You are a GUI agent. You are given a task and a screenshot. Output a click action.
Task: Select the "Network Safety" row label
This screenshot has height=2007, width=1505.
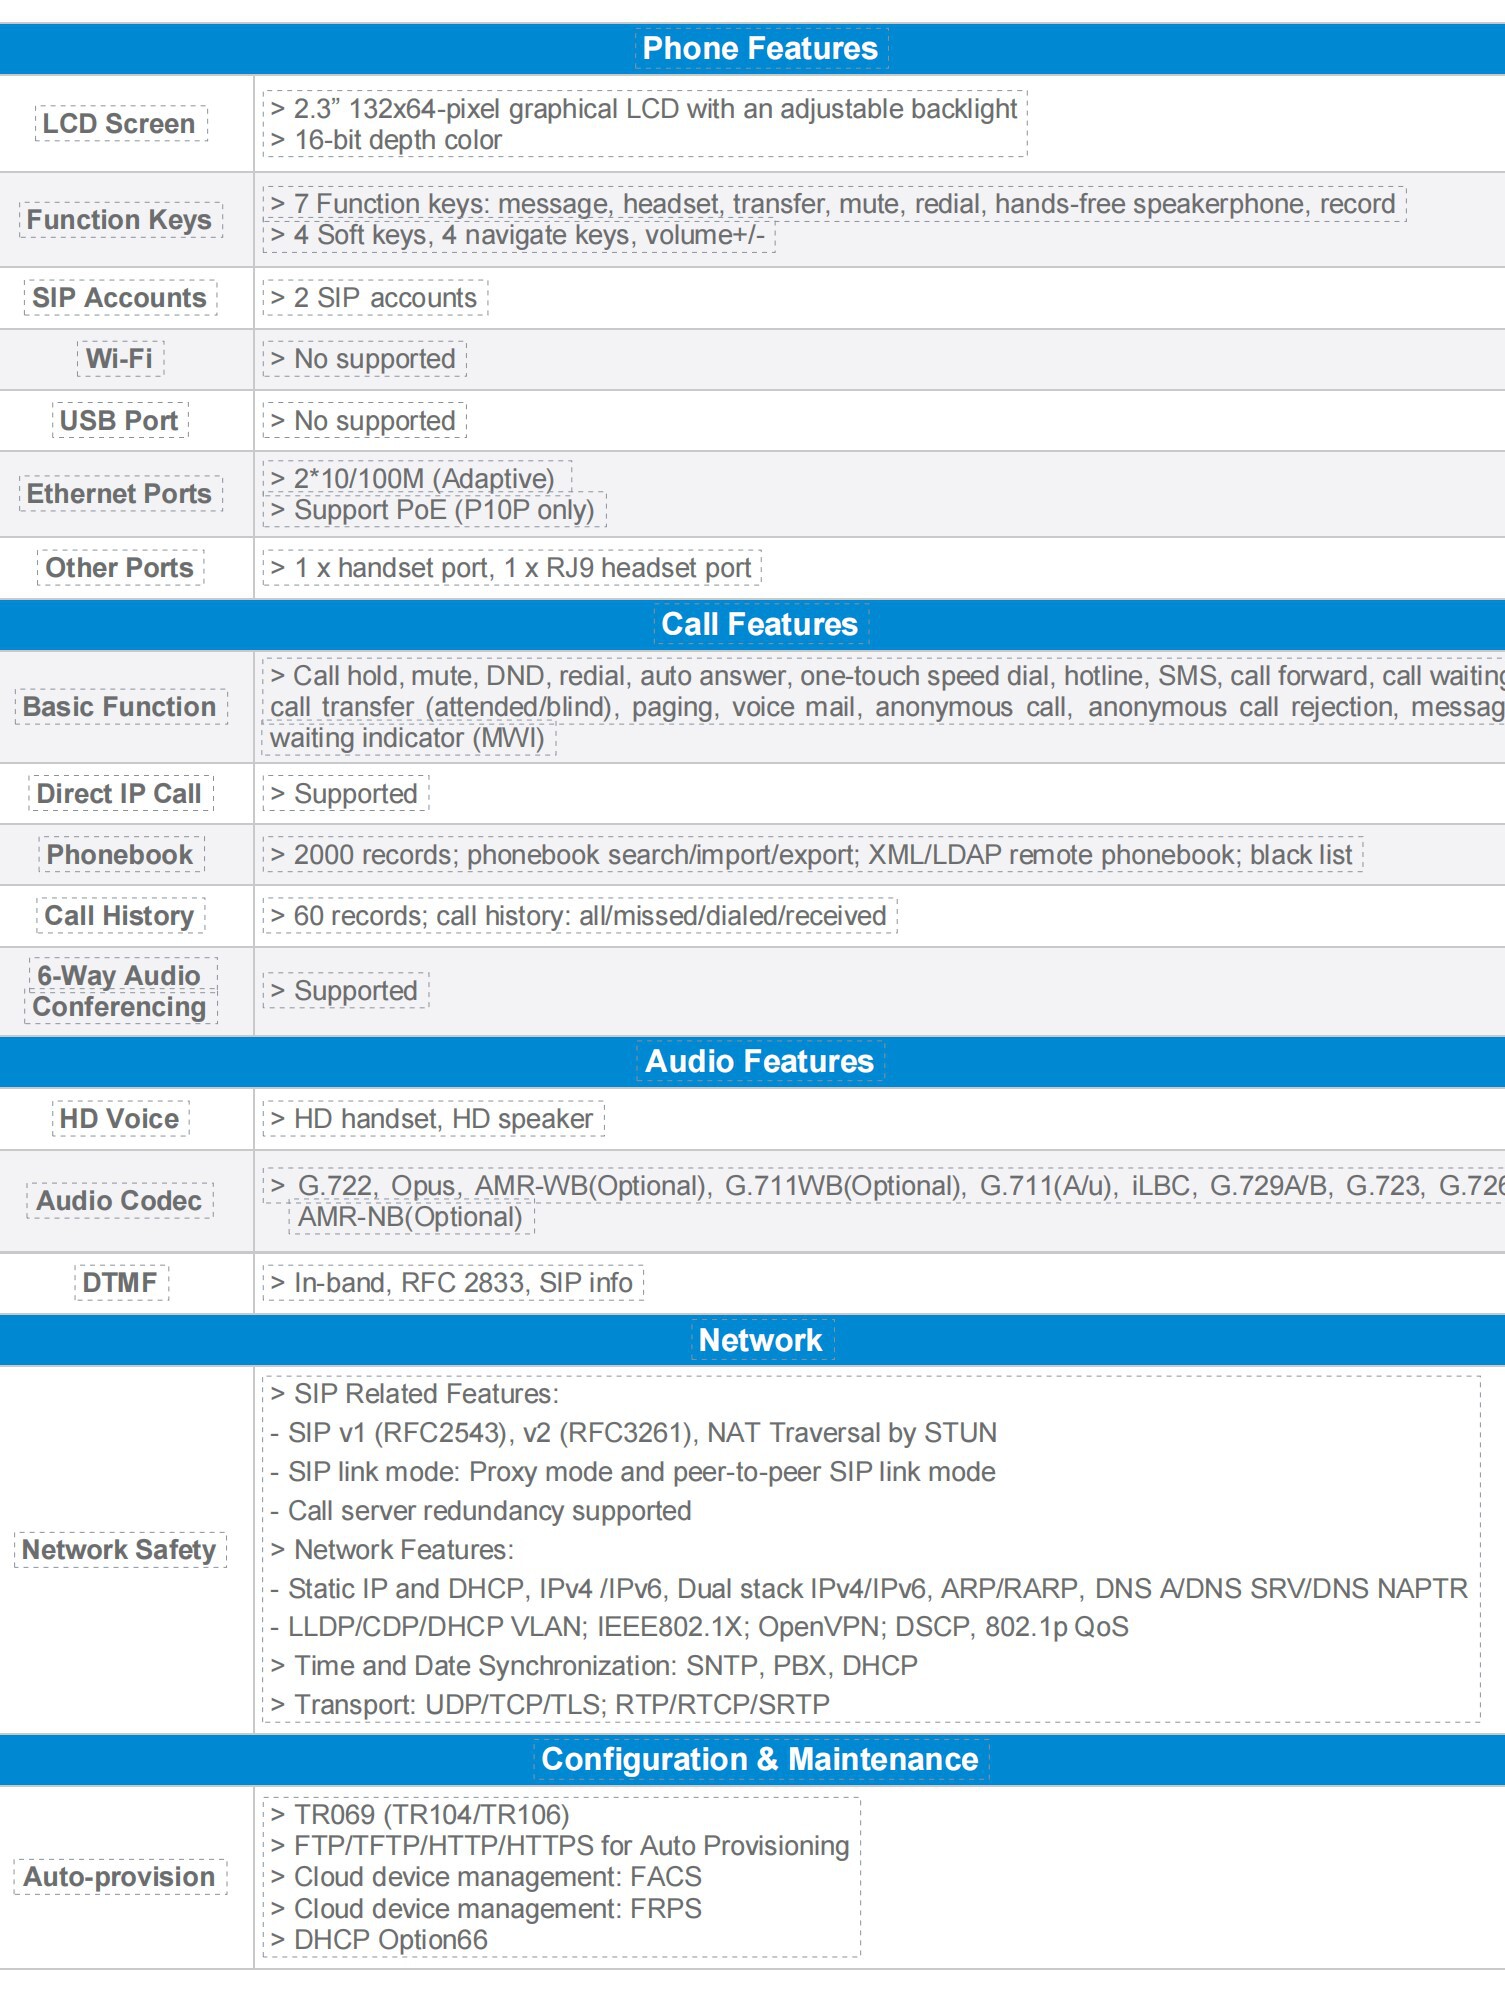pos(120,1549)
